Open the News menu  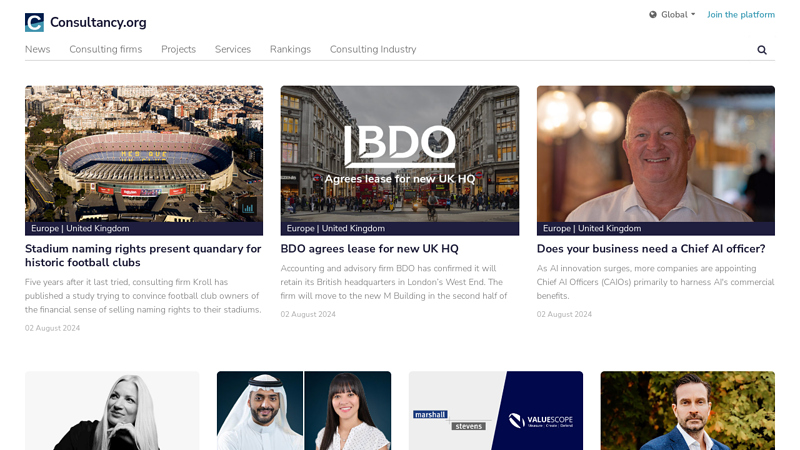coord(38,49)
